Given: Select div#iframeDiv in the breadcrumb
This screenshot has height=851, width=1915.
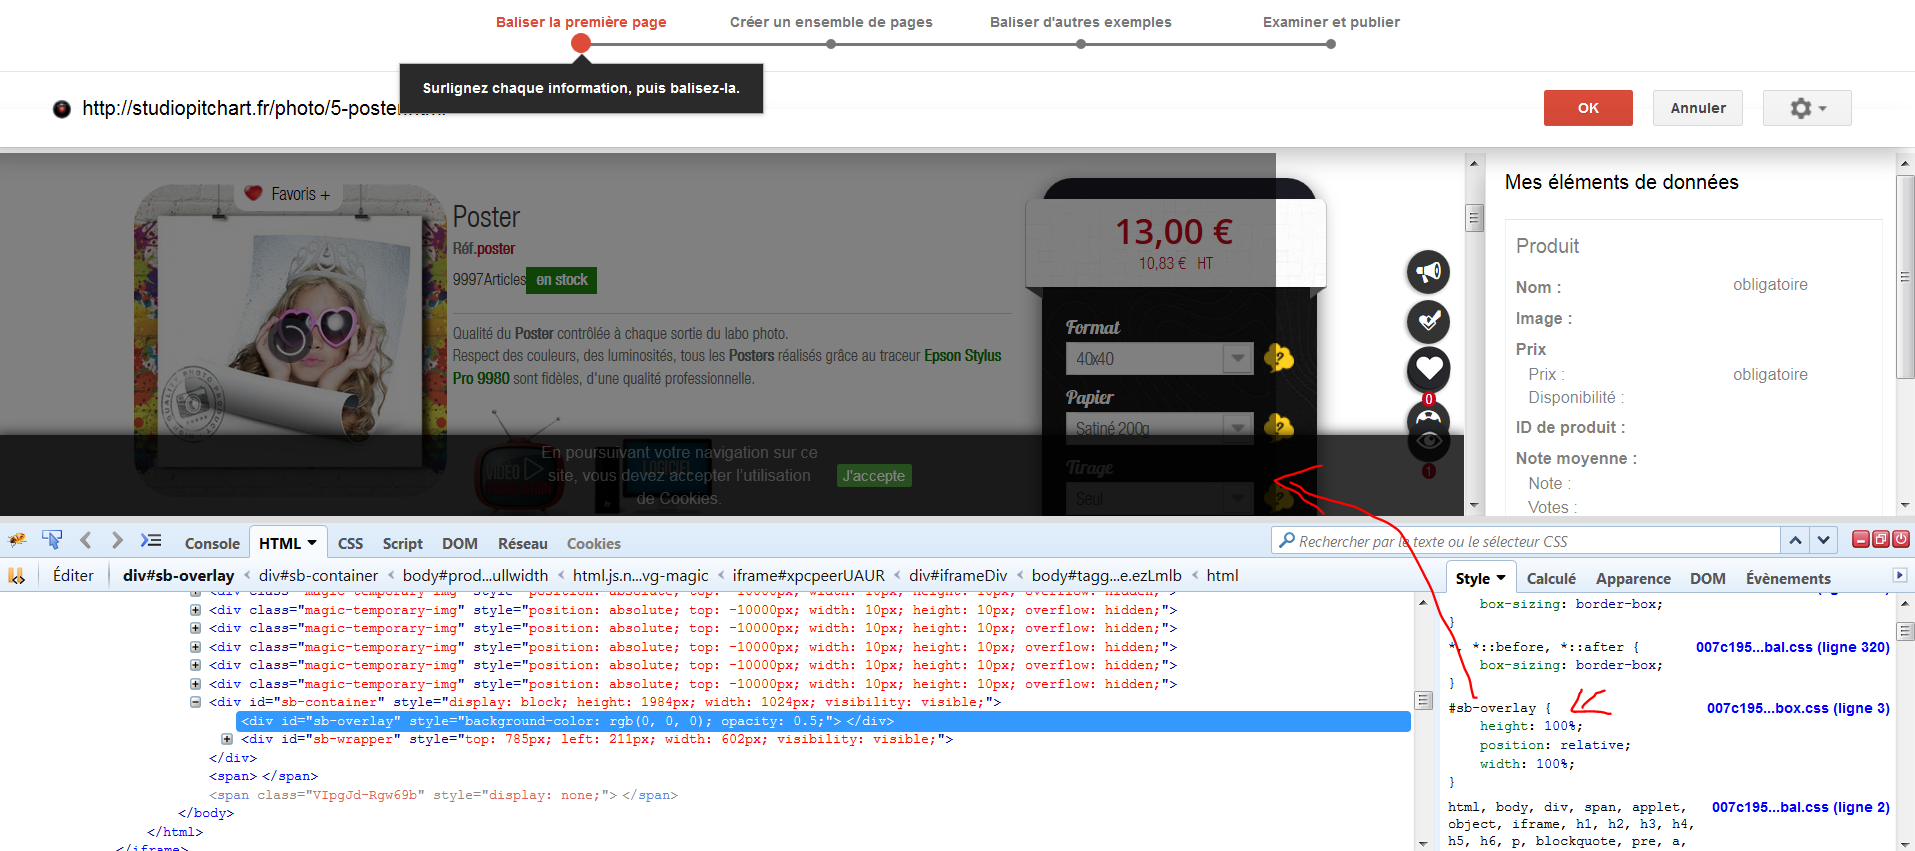Looking at the screenshot, I should pyautogui.click(x=958, y=575).
